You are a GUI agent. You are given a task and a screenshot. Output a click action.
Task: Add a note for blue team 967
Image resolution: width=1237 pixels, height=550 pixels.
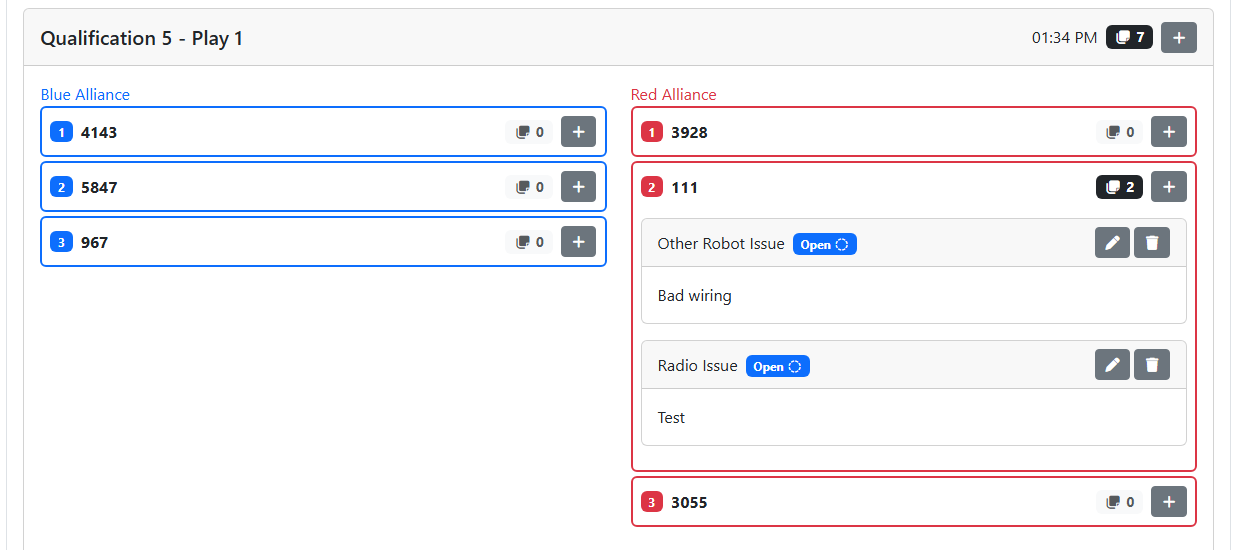click(x=578, y=241)
